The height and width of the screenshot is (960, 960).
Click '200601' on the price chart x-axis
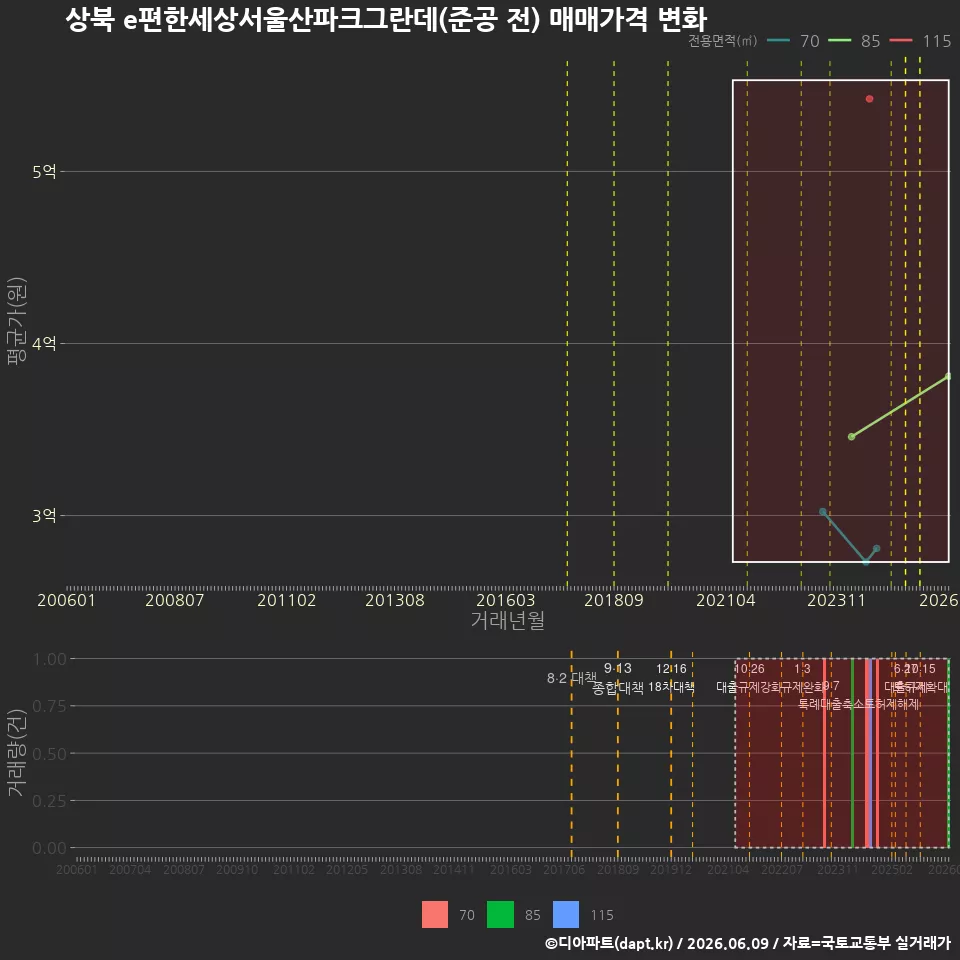[x=66, y=600]
